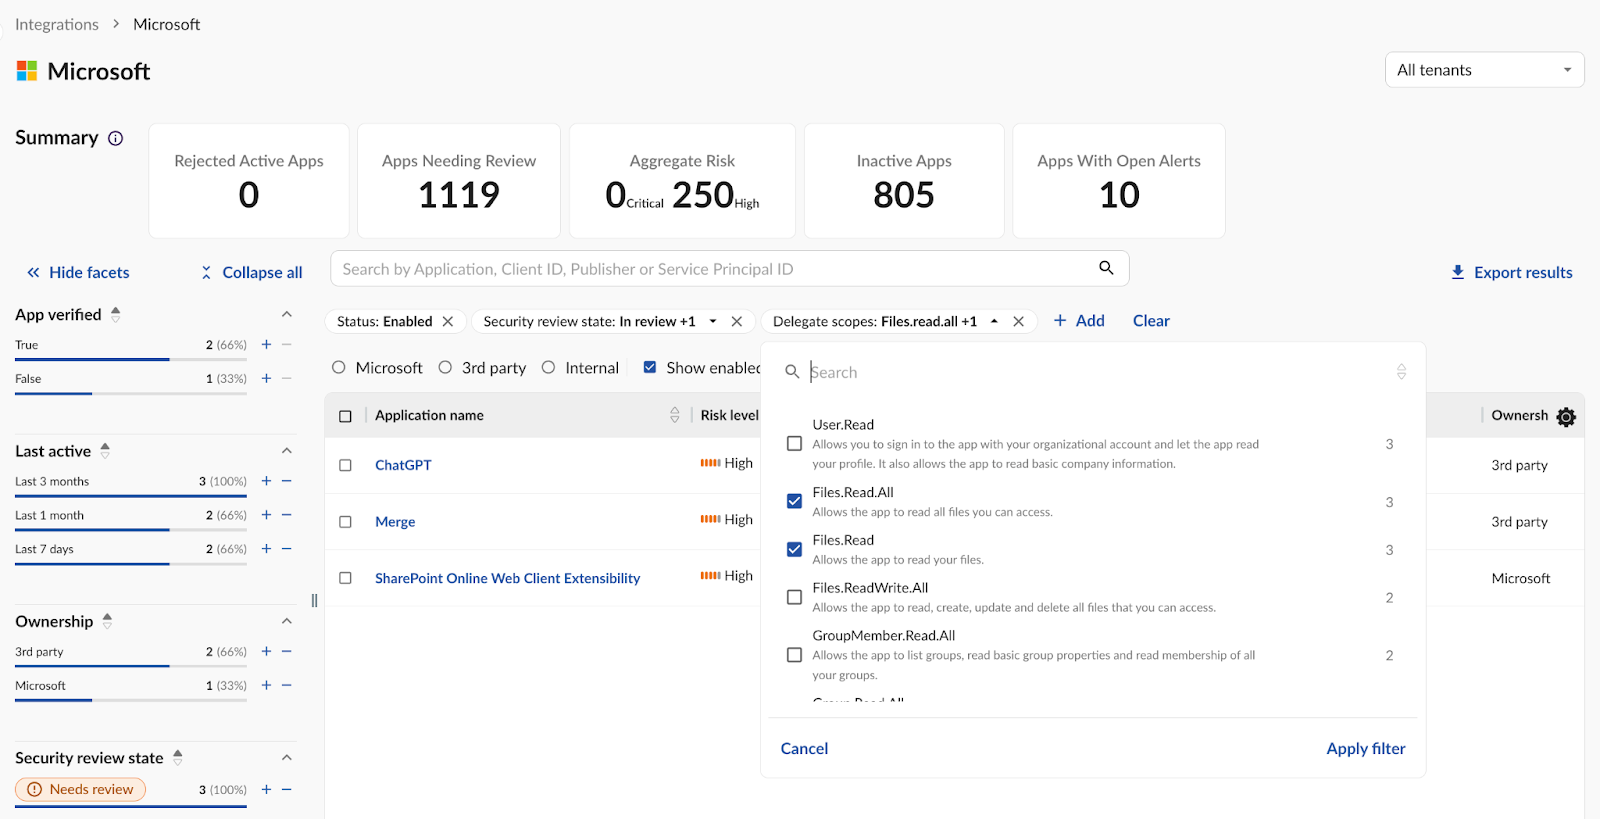The height and width of the screenshot is (819, 1600).
Task: Click Collapse all facets
Action: 251,272
